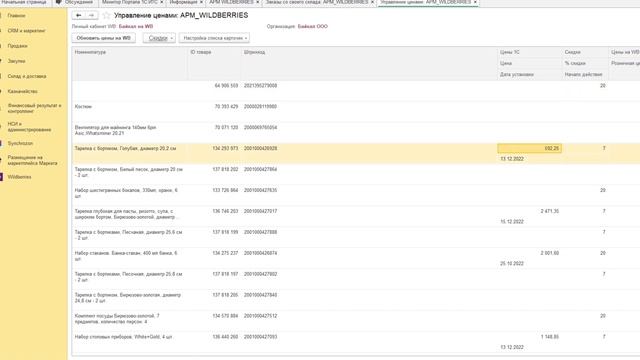
Task: Open CRM и маркетинг section
Action: click(x=27, y=31)
